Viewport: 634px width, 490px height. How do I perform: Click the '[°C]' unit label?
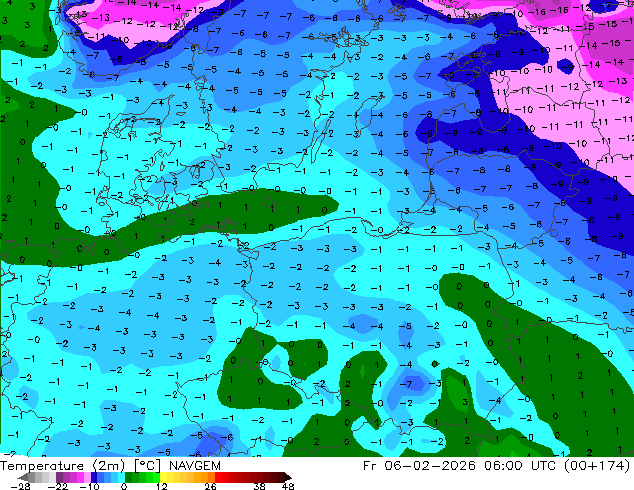pos(148,466)
